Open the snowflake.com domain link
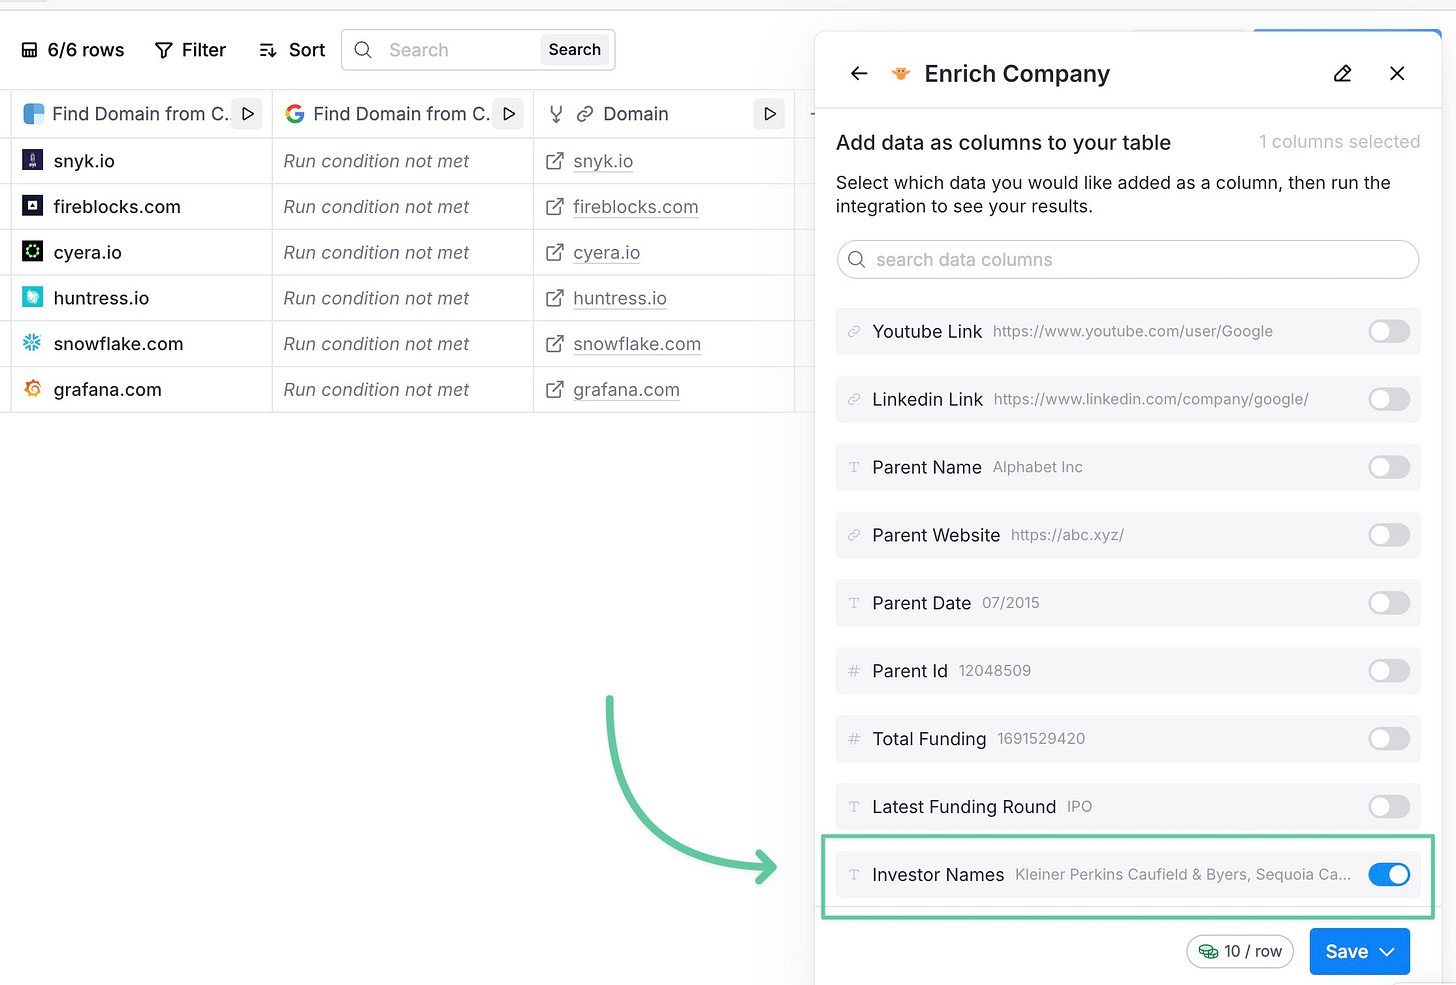The height and width of the screenshot is (985, 1456). click(637, 344)
